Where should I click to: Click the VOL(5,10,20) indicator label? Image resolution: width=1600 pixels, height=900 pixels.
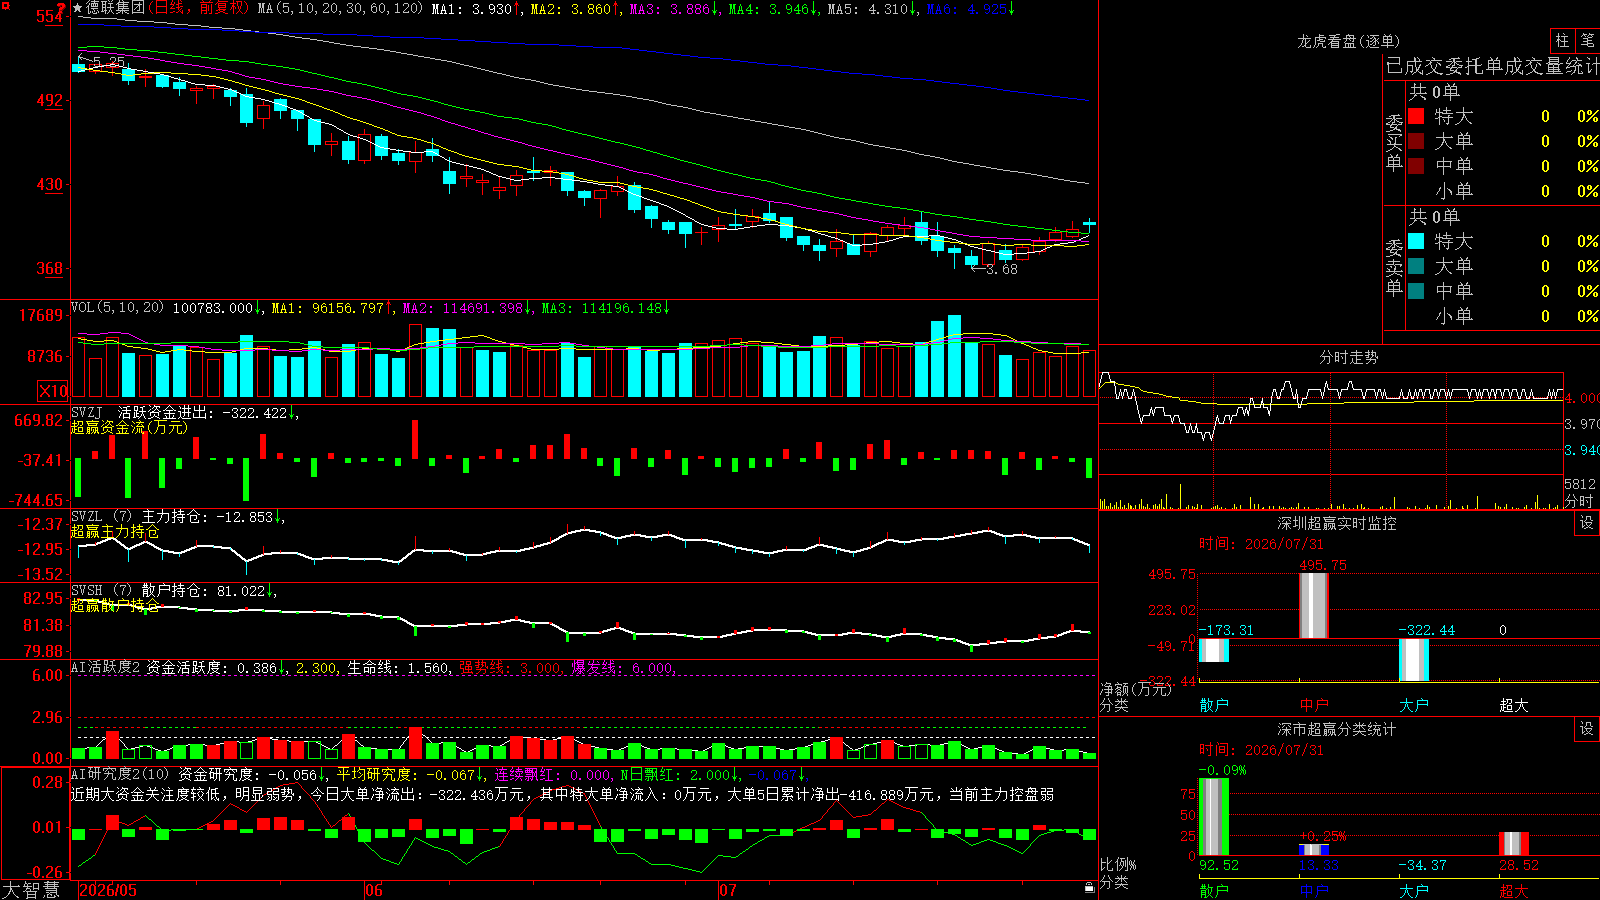click(118, 307)
